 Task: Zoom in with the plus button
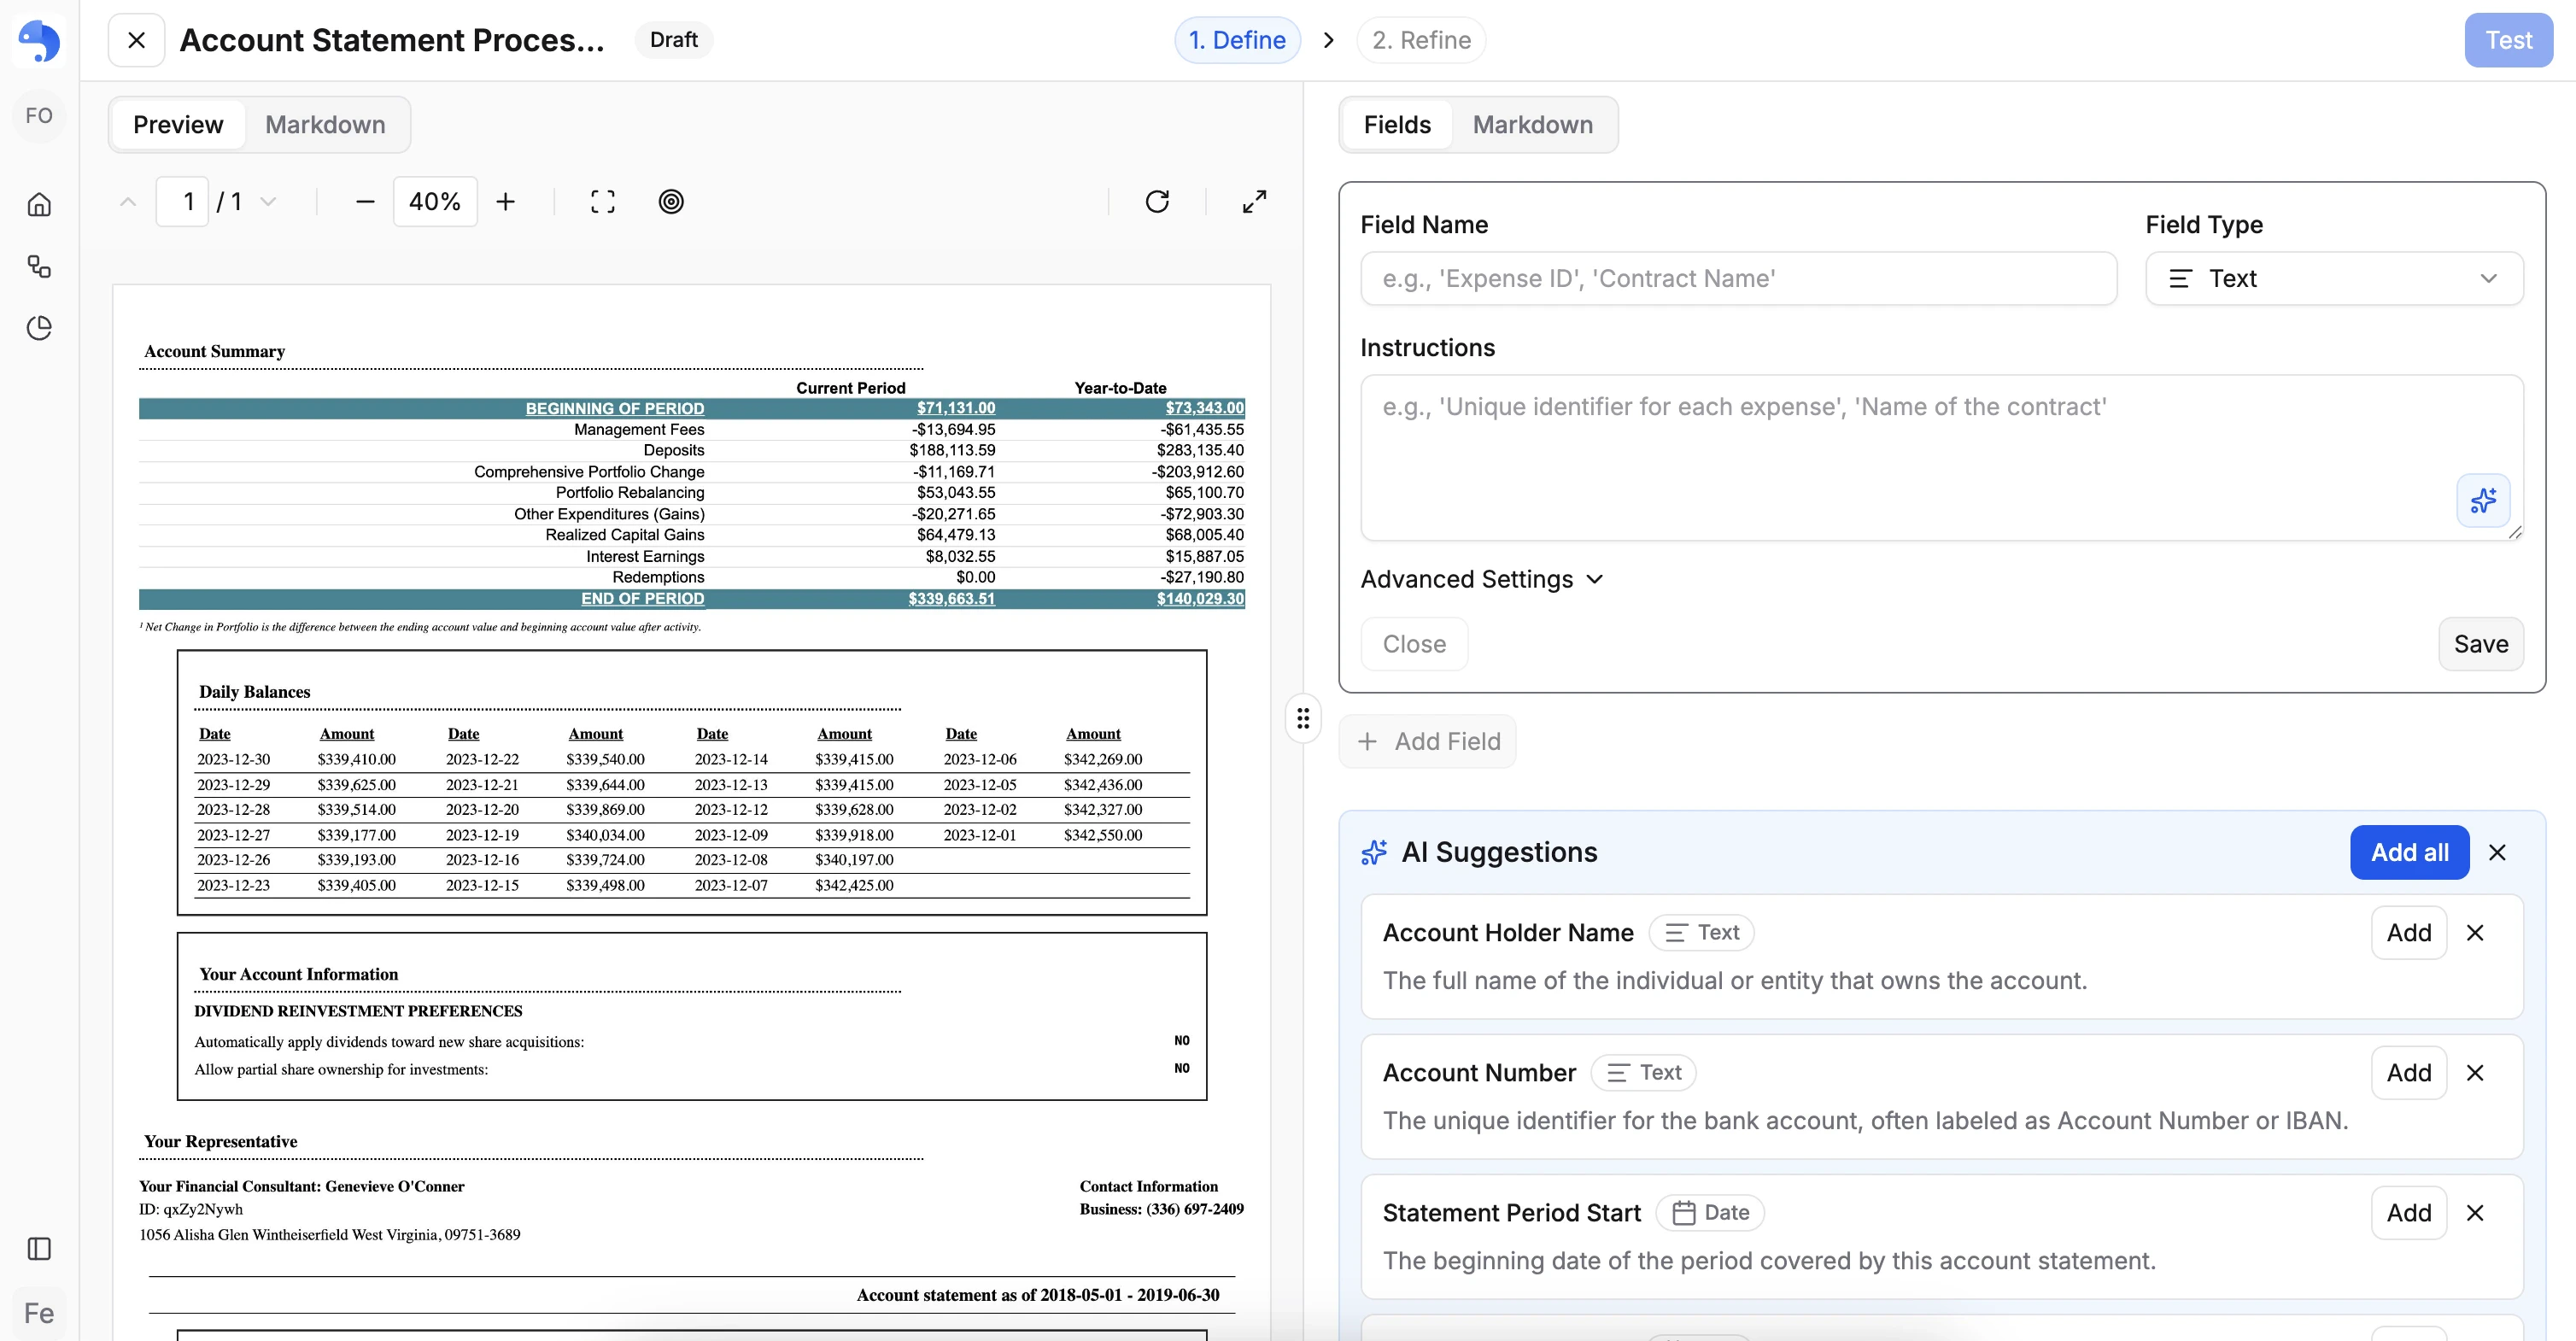[506, 202]
